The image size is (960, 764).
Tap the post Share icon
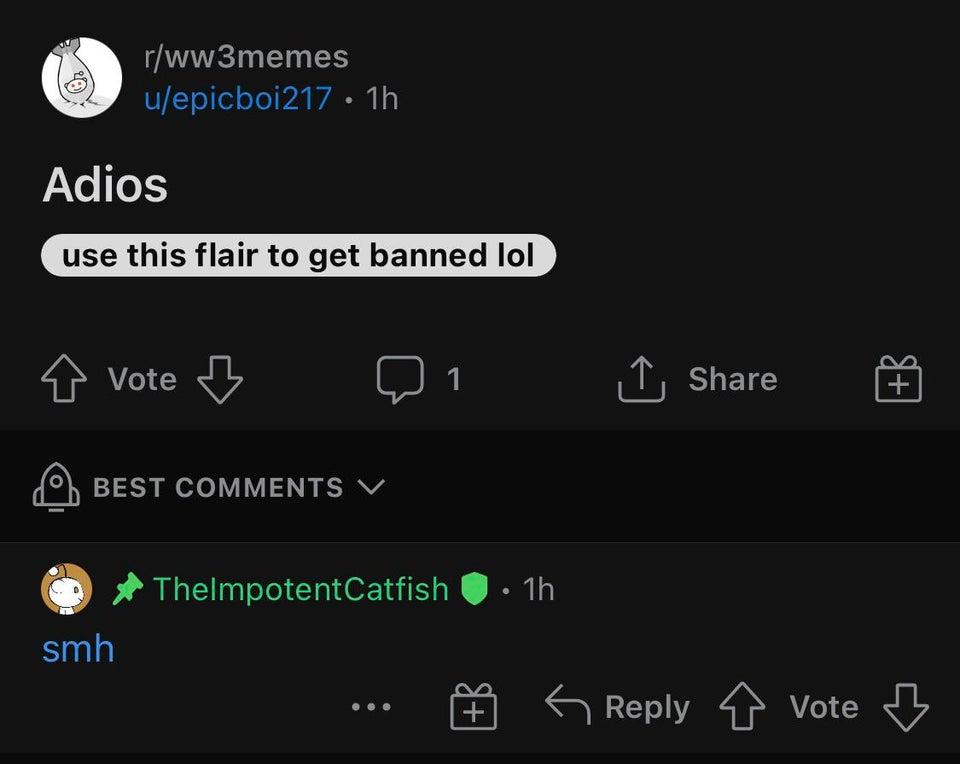[643, 380]
